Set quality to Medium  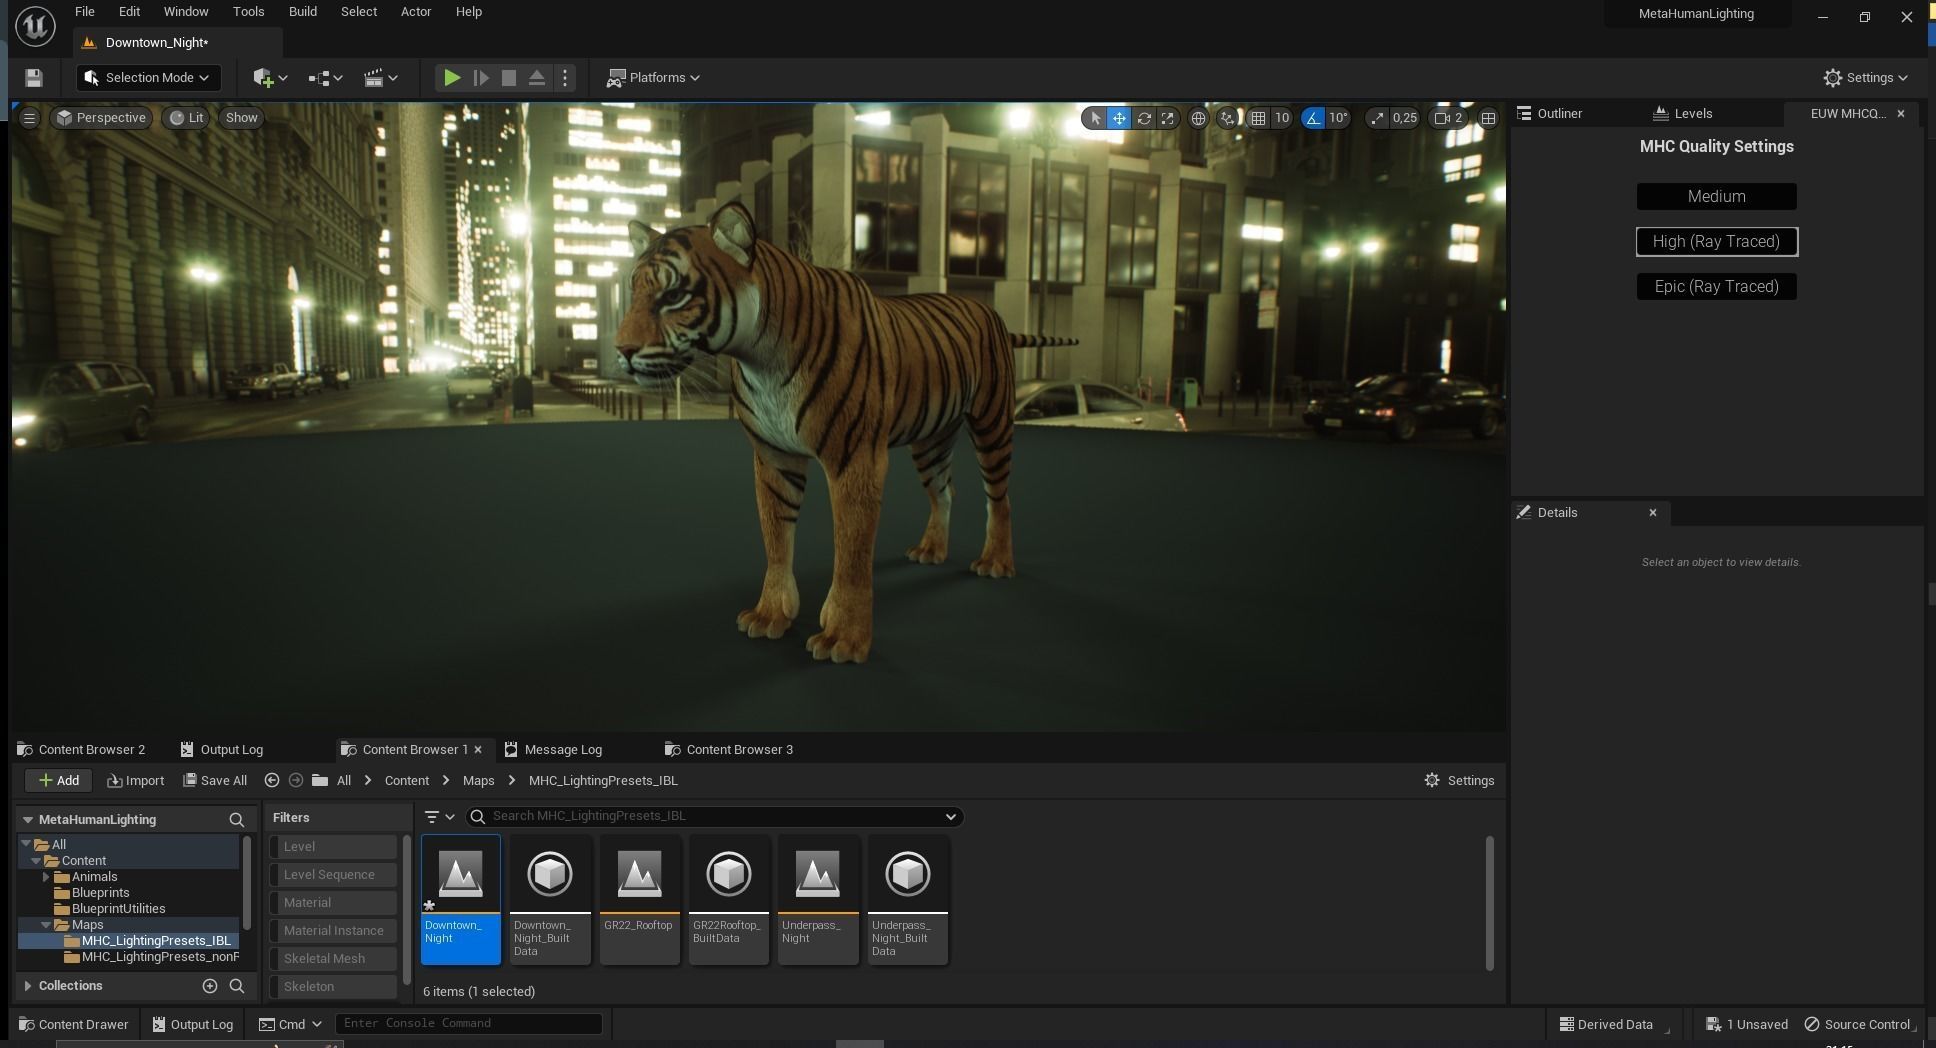point(1716,196)
